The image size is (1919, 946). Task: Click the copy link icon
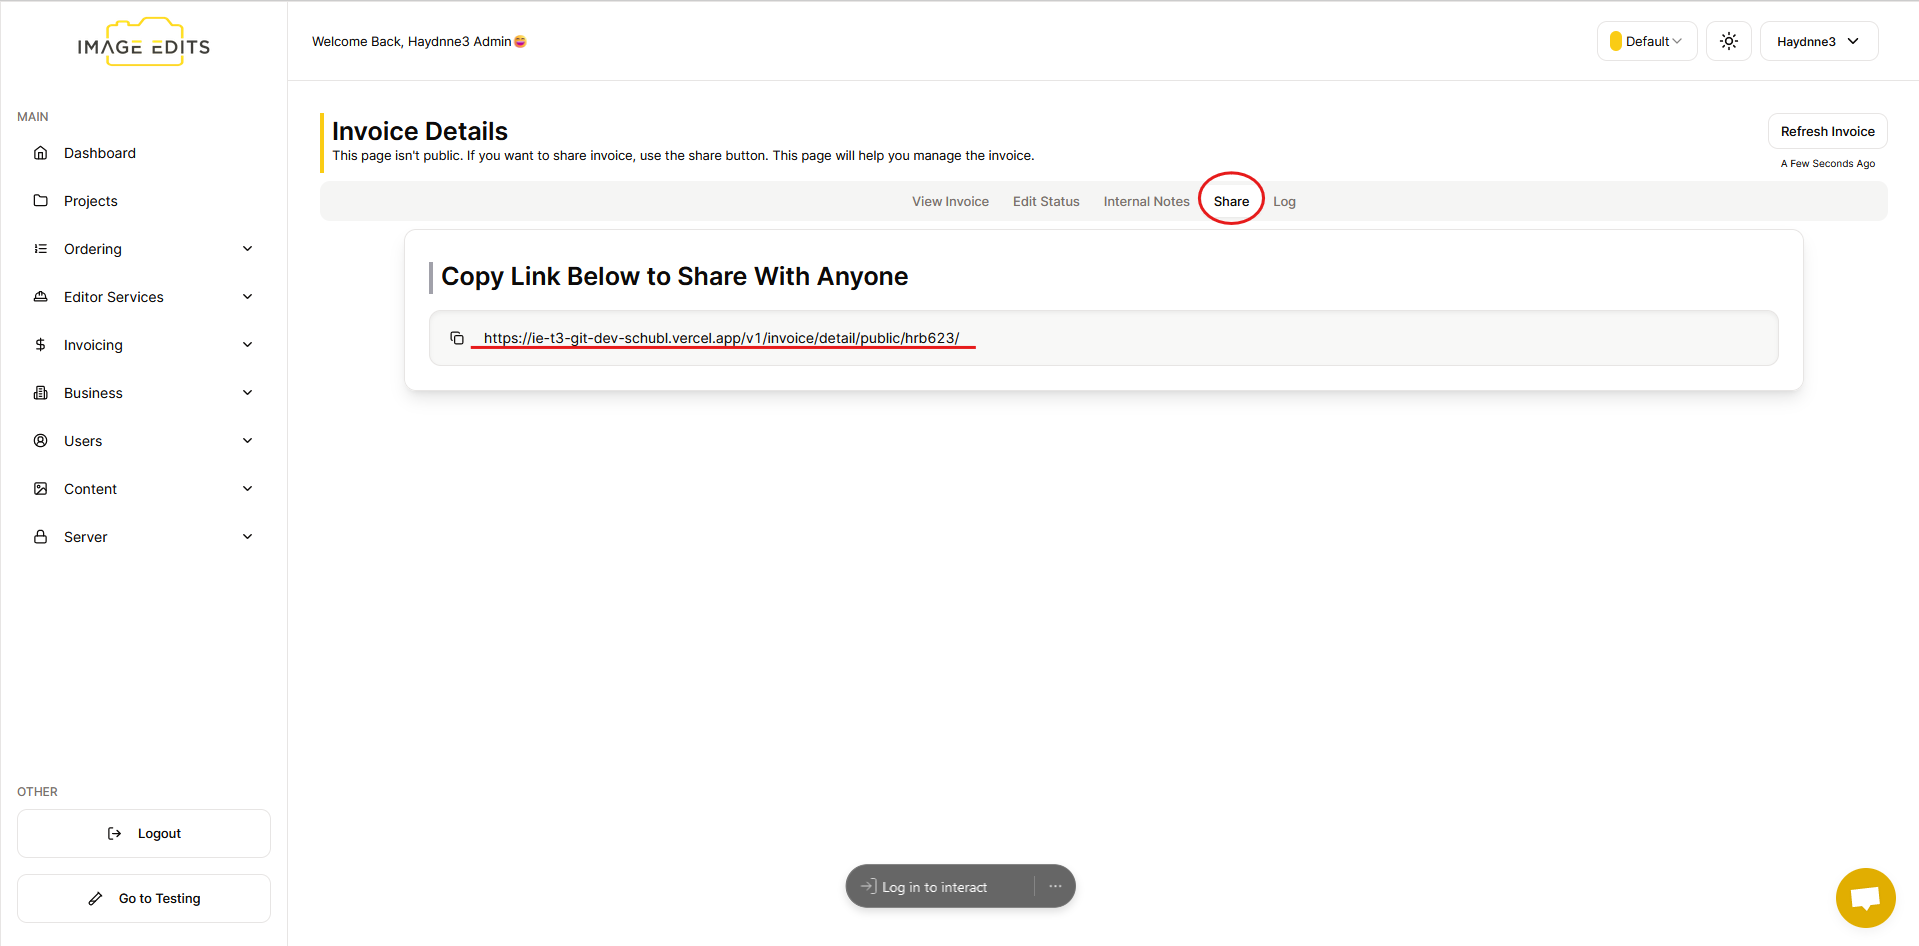pyautogui.click(x=457, y=338)
